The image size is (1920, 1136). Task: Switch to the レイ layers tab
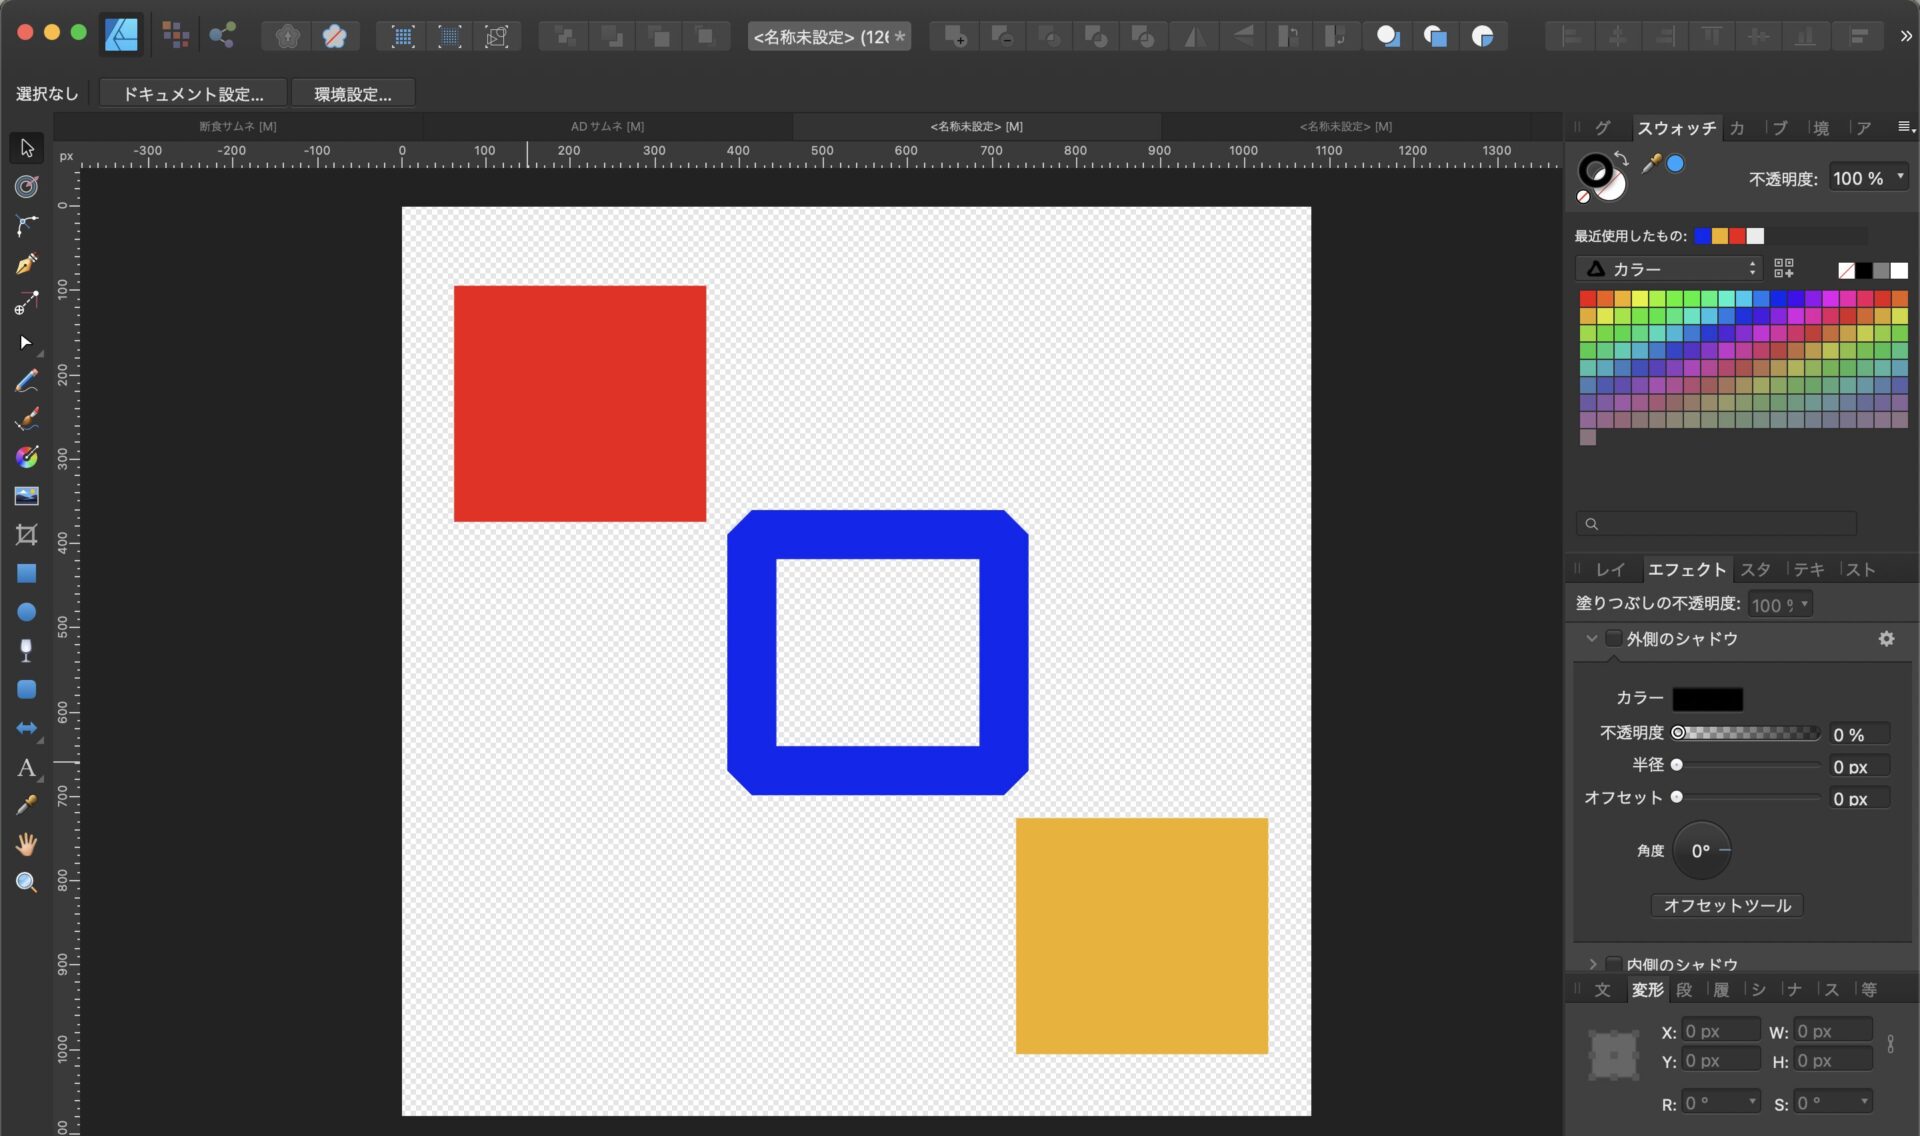[1610, 569]
